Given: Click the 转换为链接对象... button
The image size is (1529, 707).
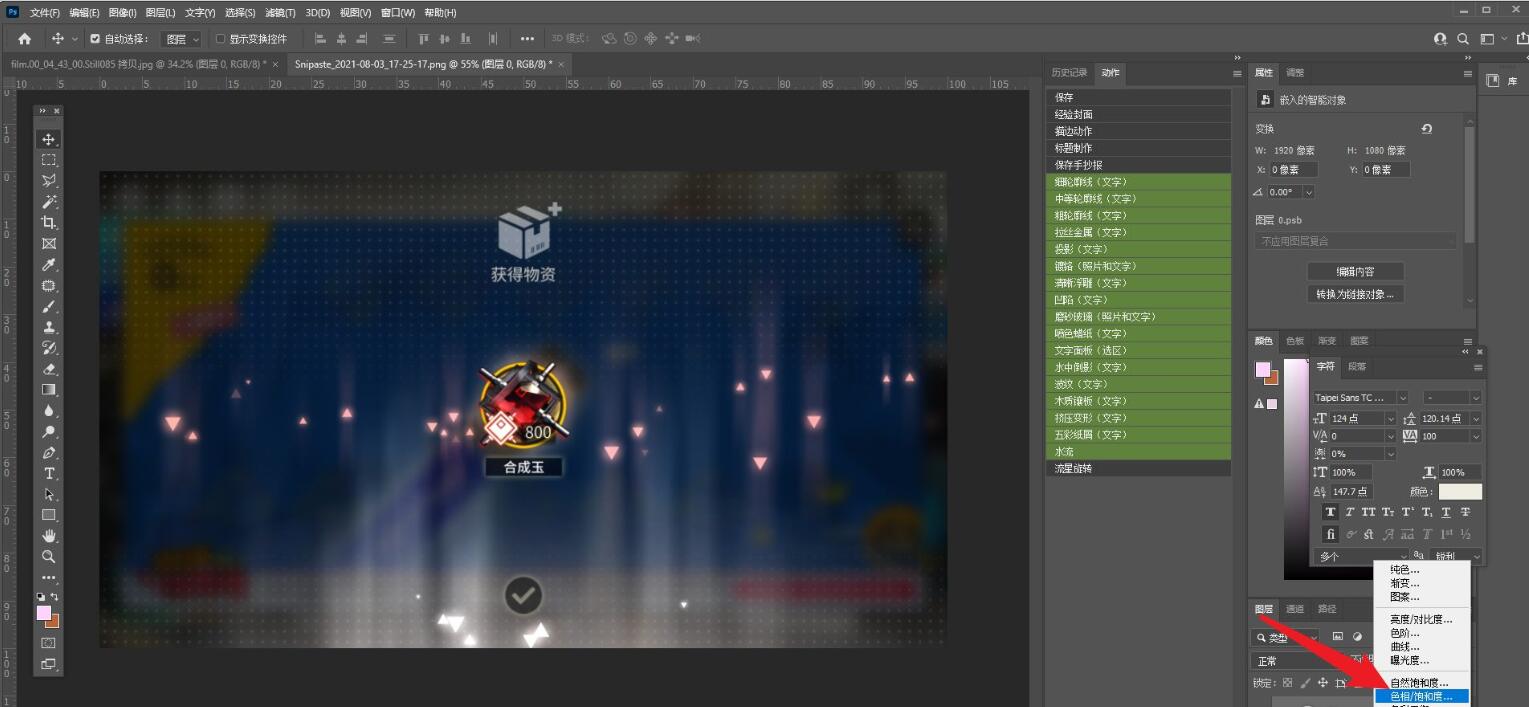Looking at the screenshot, I should coord(1356,294).
